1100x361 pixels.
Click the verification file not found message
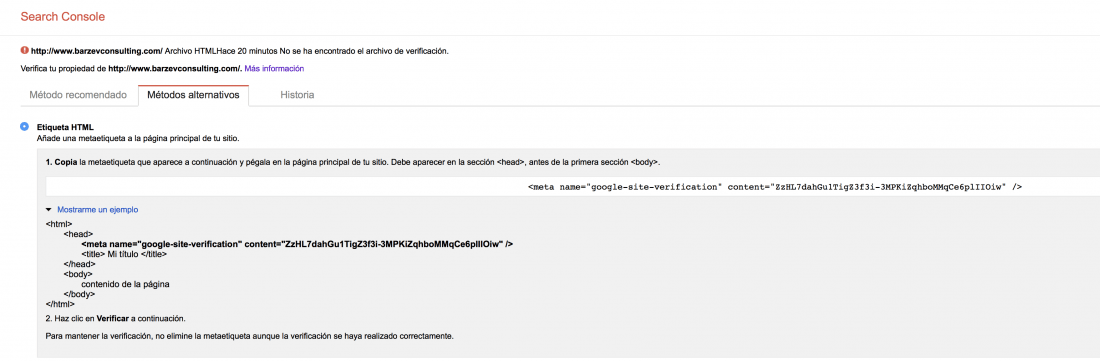click(x=363, y=51)
